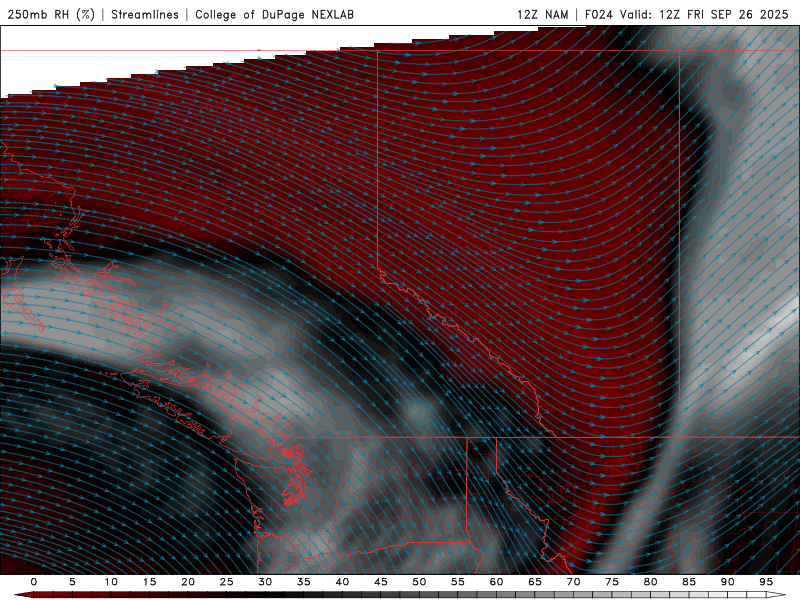Select the colorbar label "50"
The width and height of the screenshot is (800, 600).
[x=419, y=582]
